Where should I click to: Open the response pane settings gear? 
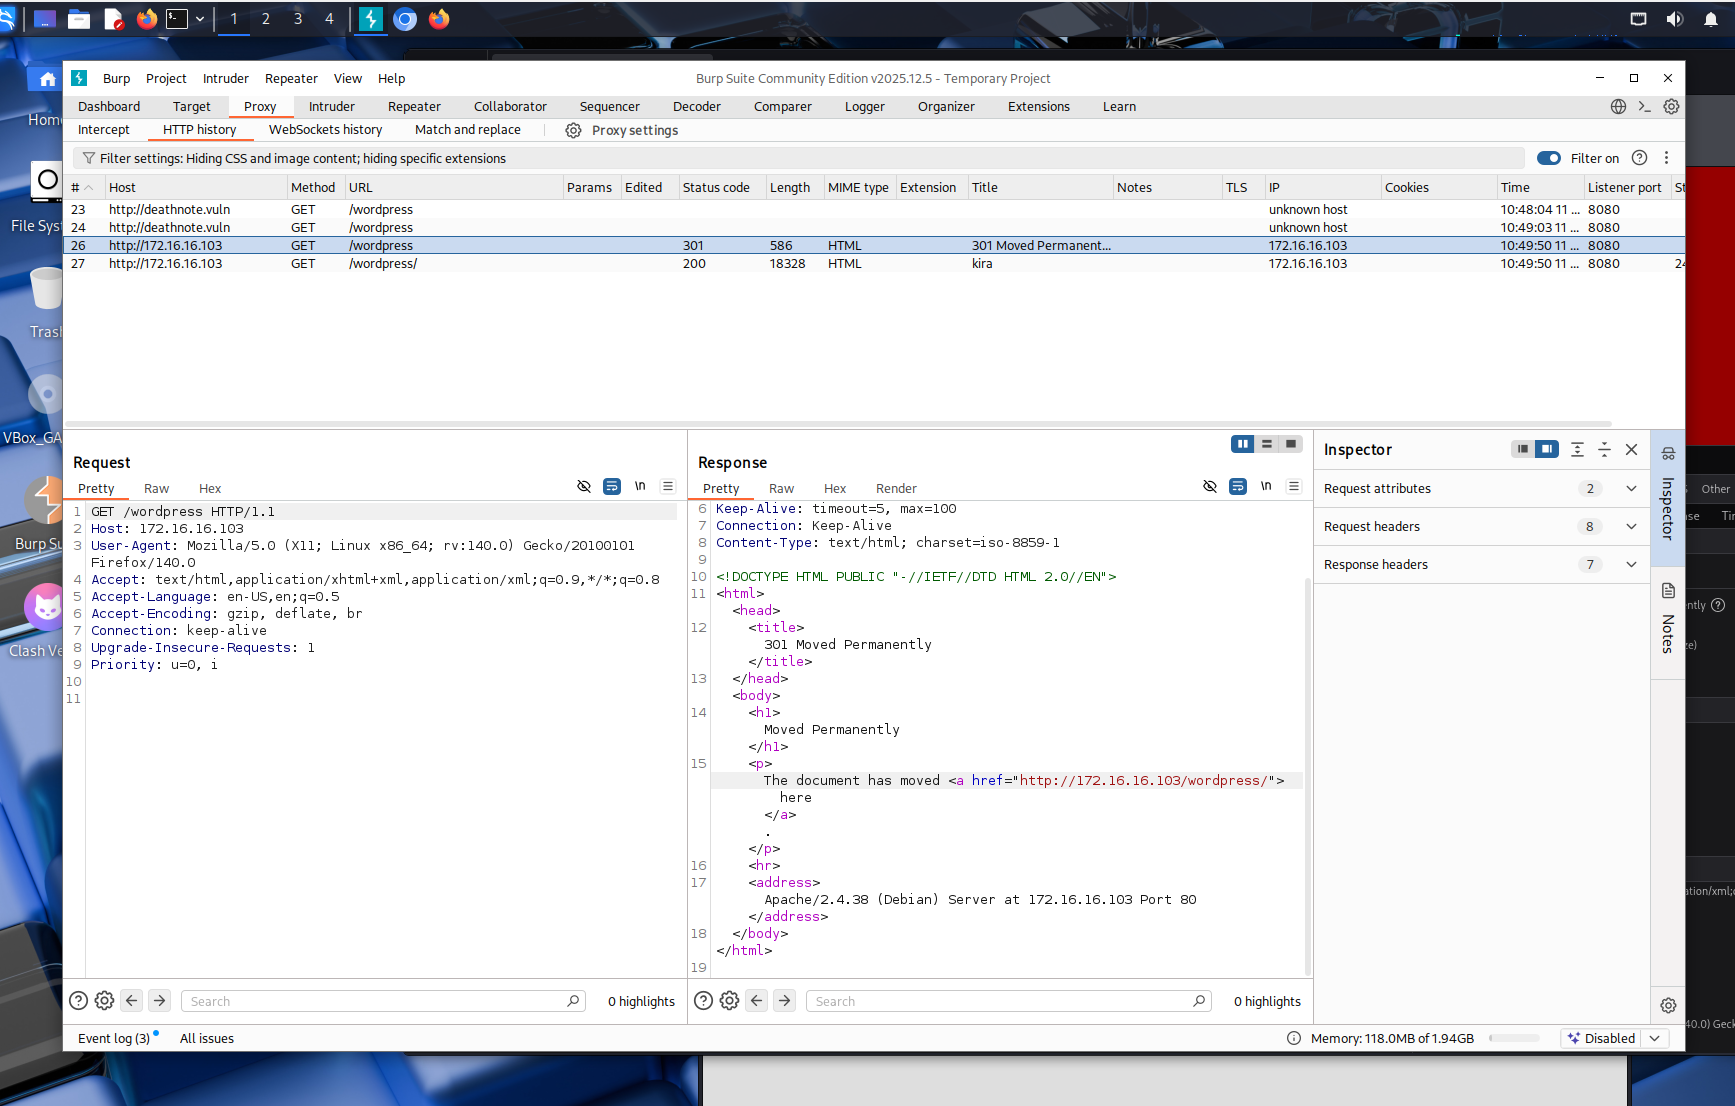coord(729,1001)
